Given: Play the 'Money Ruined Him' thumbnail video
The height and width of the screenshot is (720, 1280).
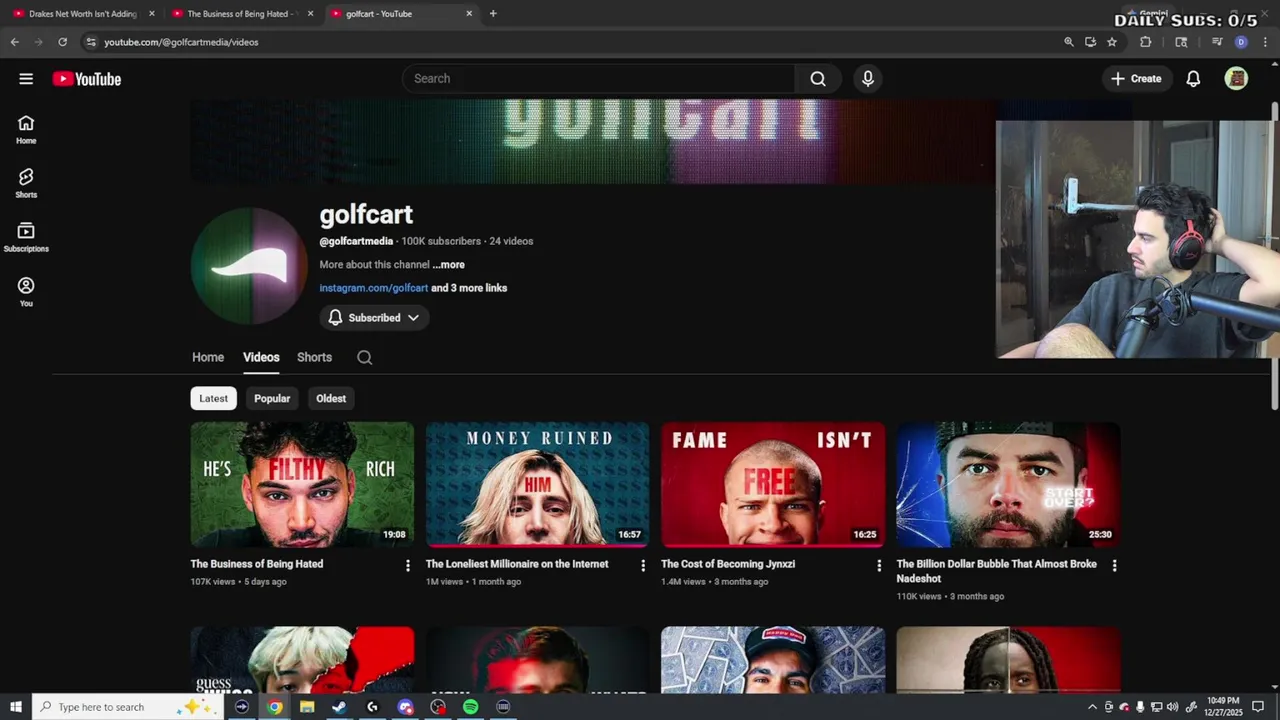Looking at the screenshot, I should coord(537,484).
